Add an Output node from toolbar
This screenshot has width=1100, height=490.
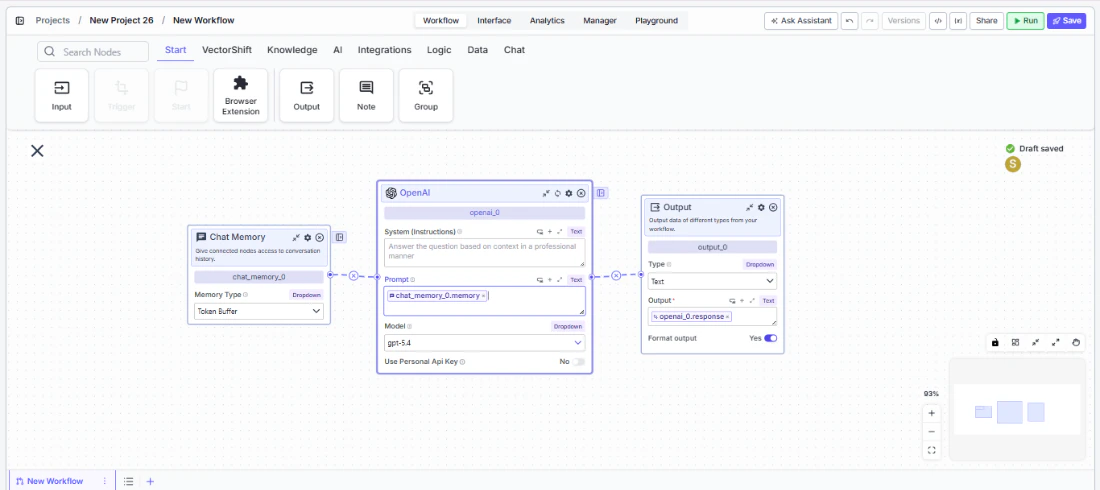pyautogui.click(x=307, y=95)
